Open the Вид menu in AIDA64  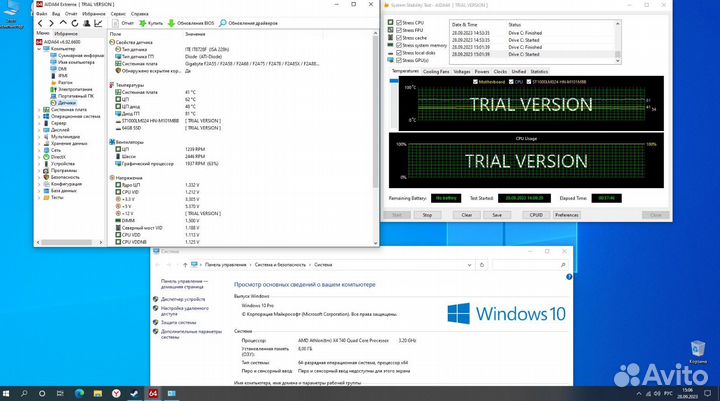tap(56, 14)
